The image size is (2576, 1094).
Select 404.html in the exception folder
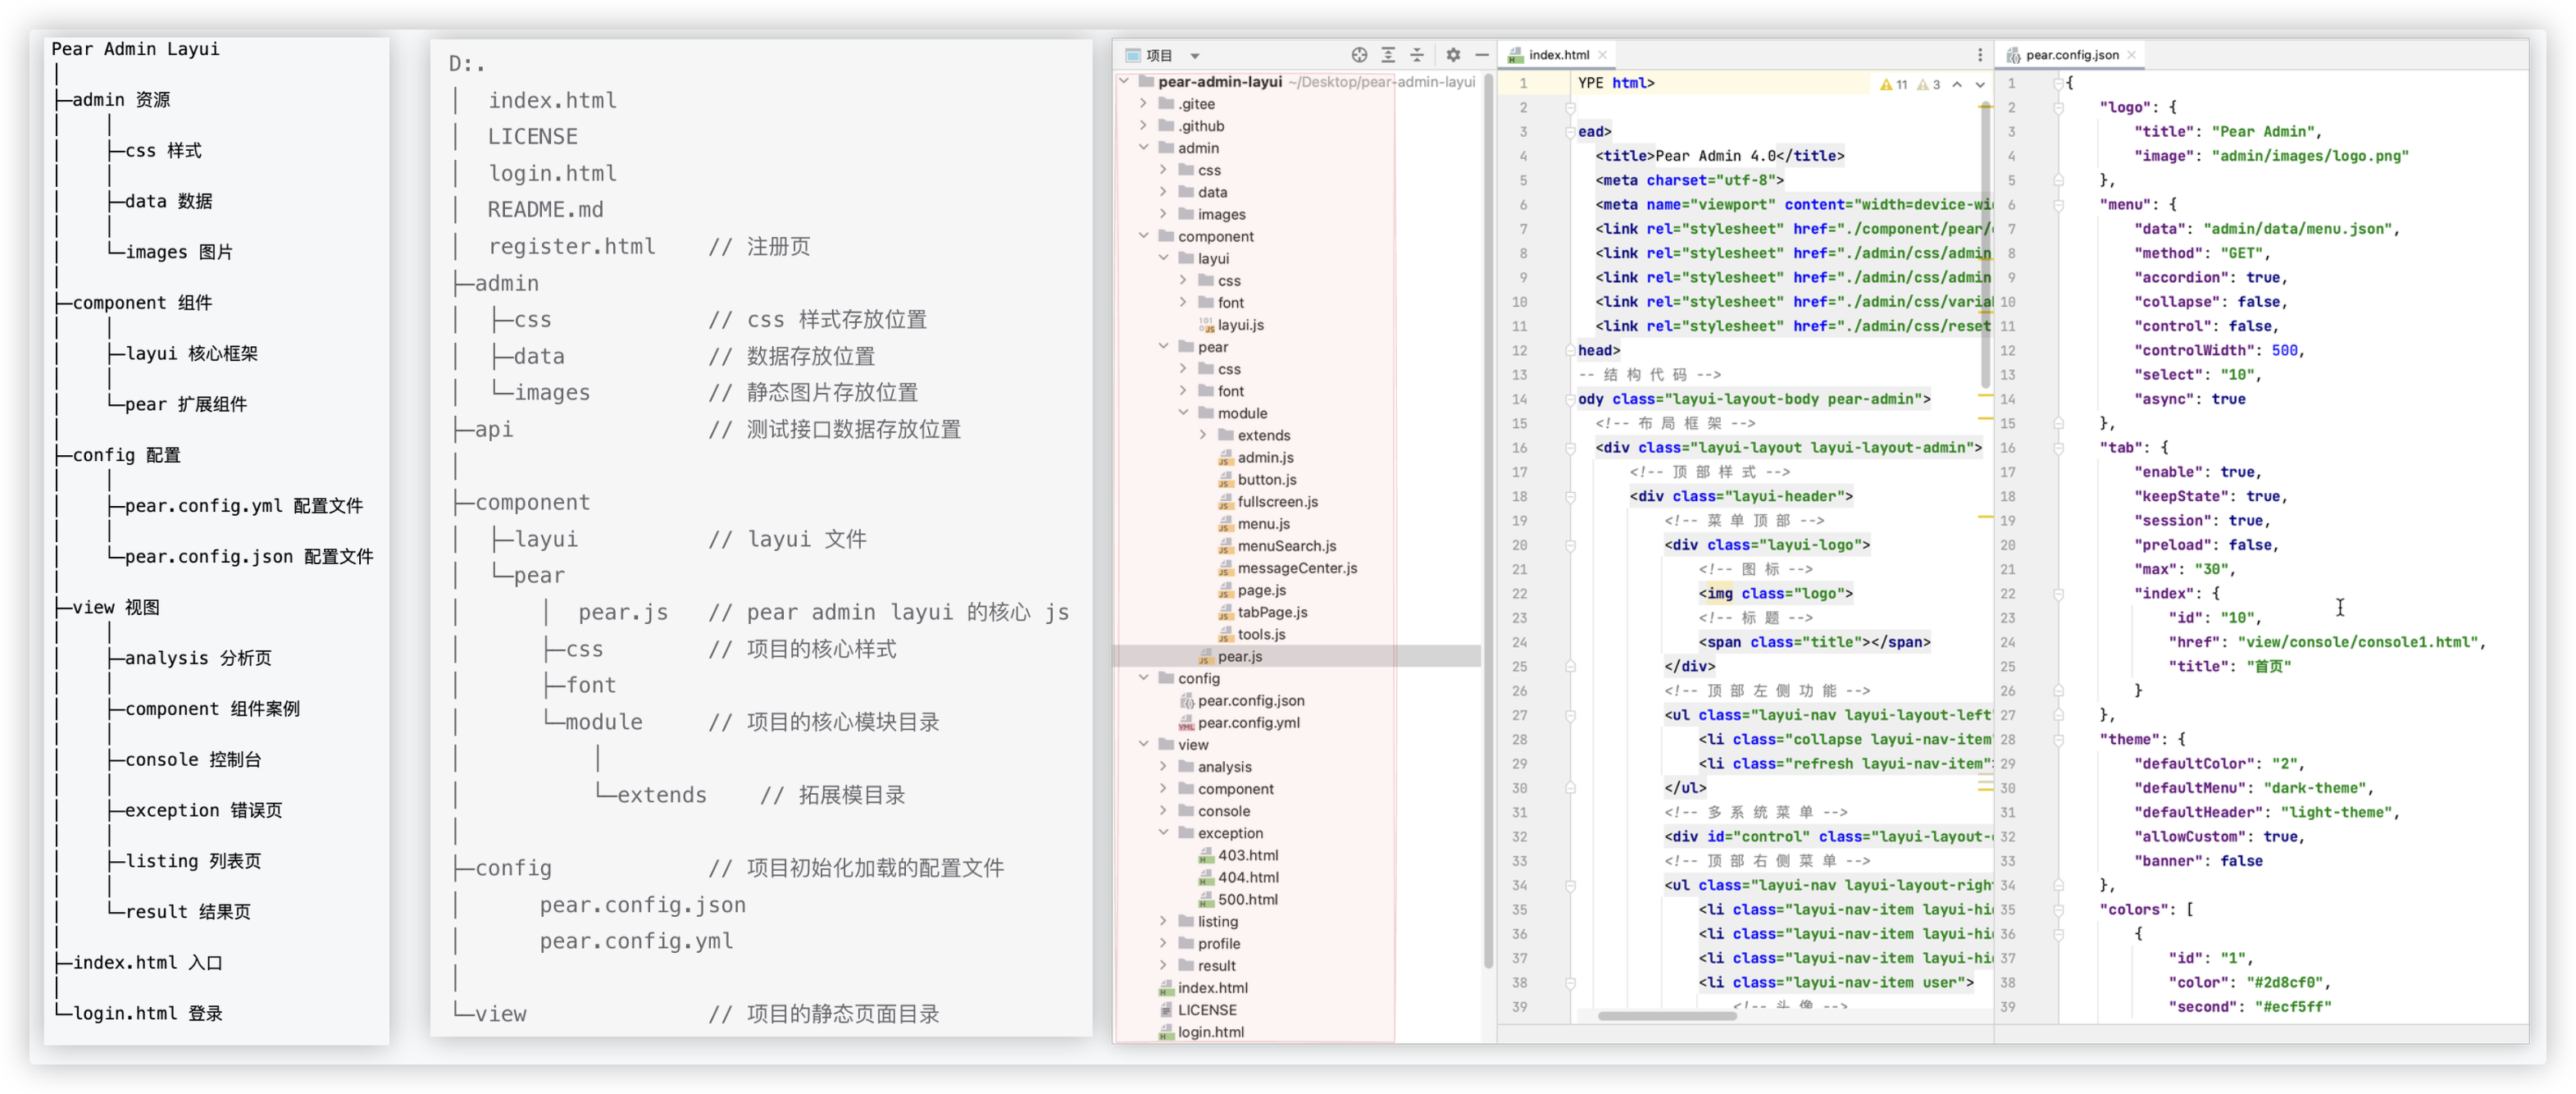1247,877
